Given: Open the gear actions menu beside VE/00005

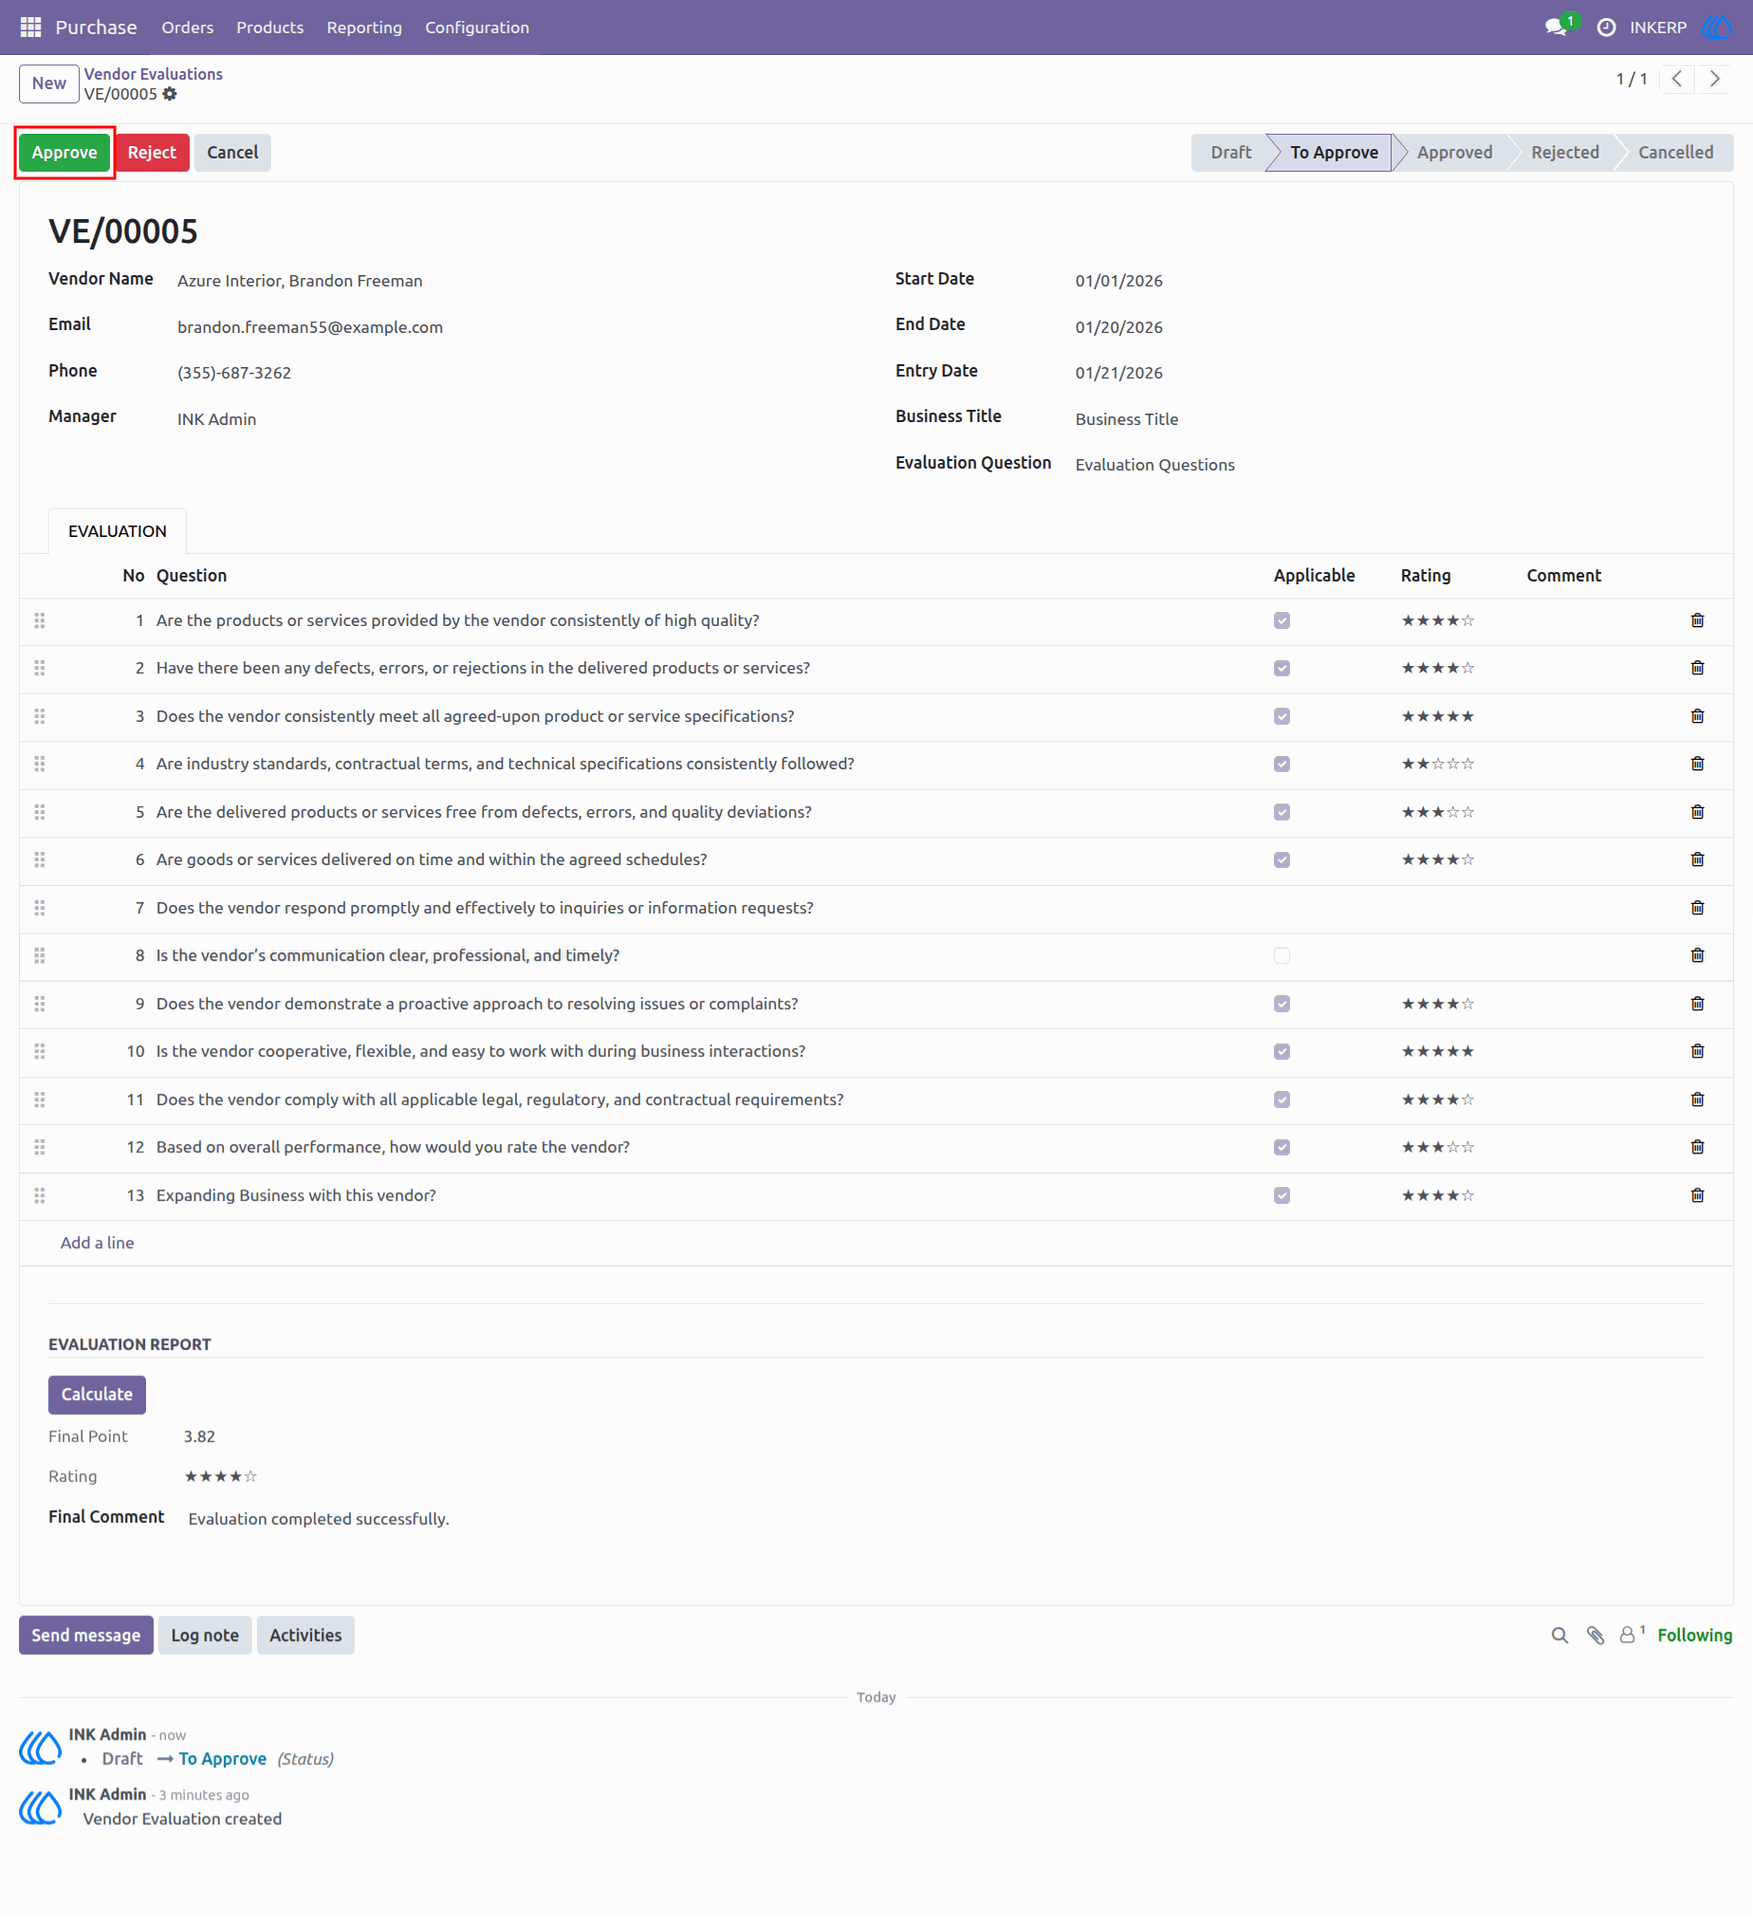Looking at the screenshot, I should click(170, 94).
